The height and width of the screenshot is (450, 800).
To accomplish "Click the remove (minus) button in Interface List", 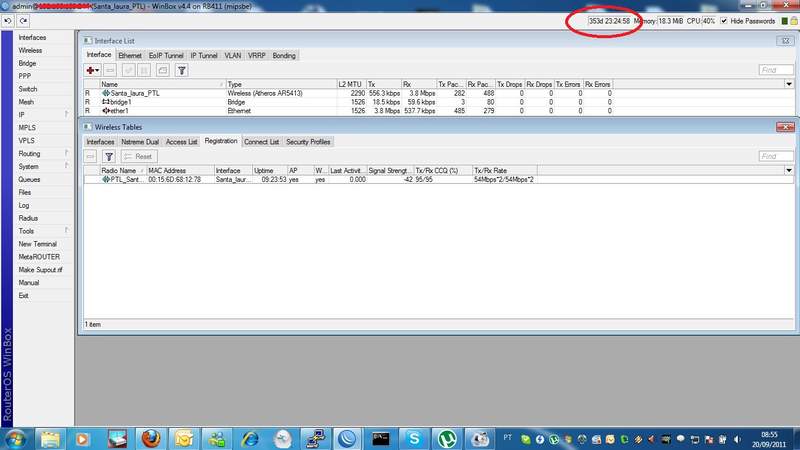I will 110,70.
